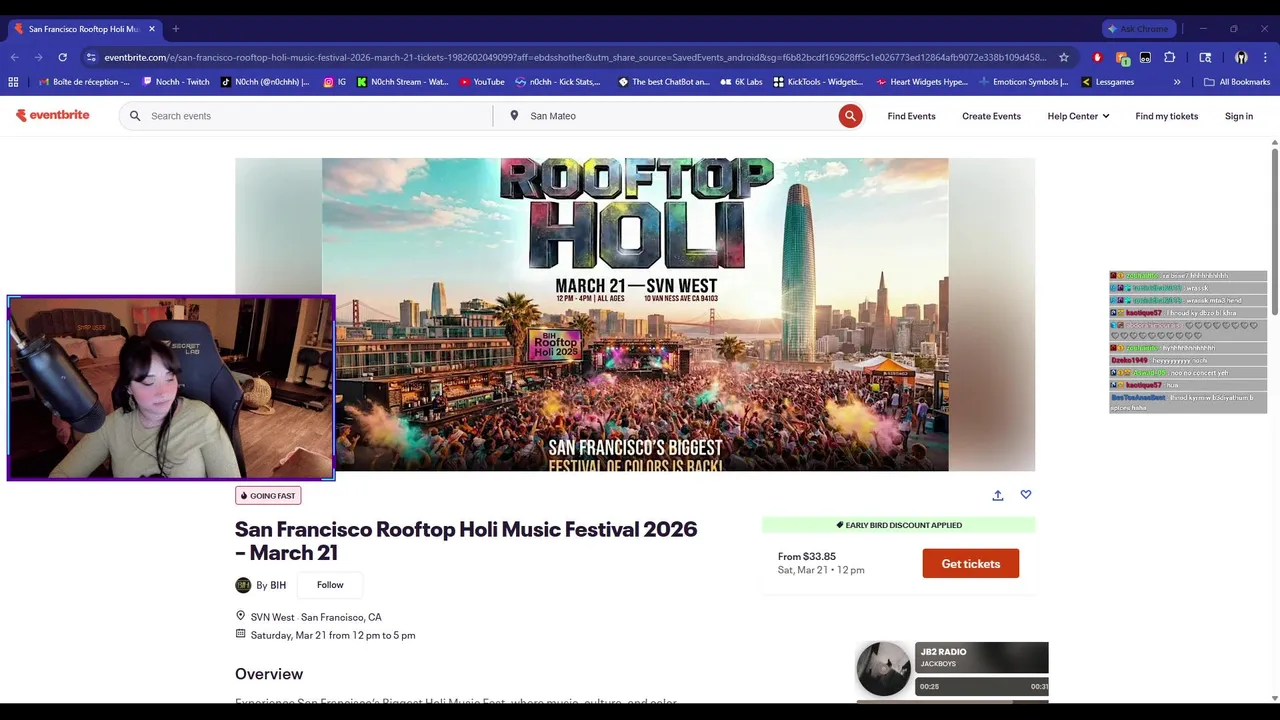Select the San Francisco Rooftop Holi browser tab
The image size is (1280, 720).
(x=85, y=29)
